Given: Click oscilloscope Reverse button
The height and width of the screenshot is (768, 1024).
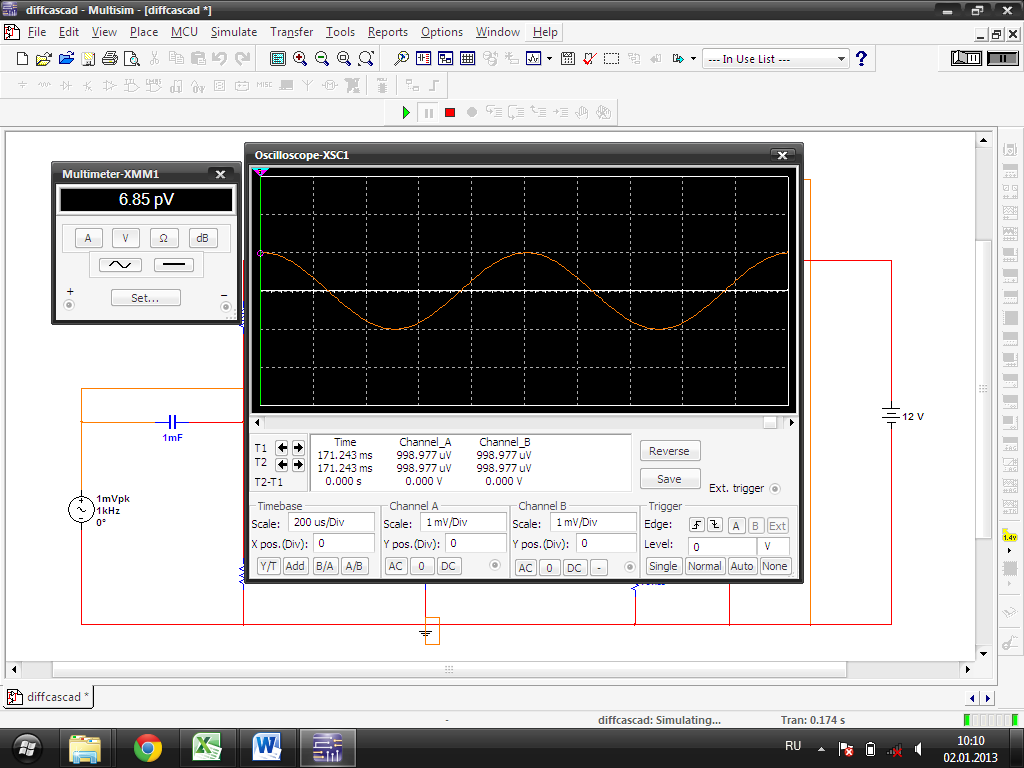Looking at the screenshot, I should click(669, 451).
